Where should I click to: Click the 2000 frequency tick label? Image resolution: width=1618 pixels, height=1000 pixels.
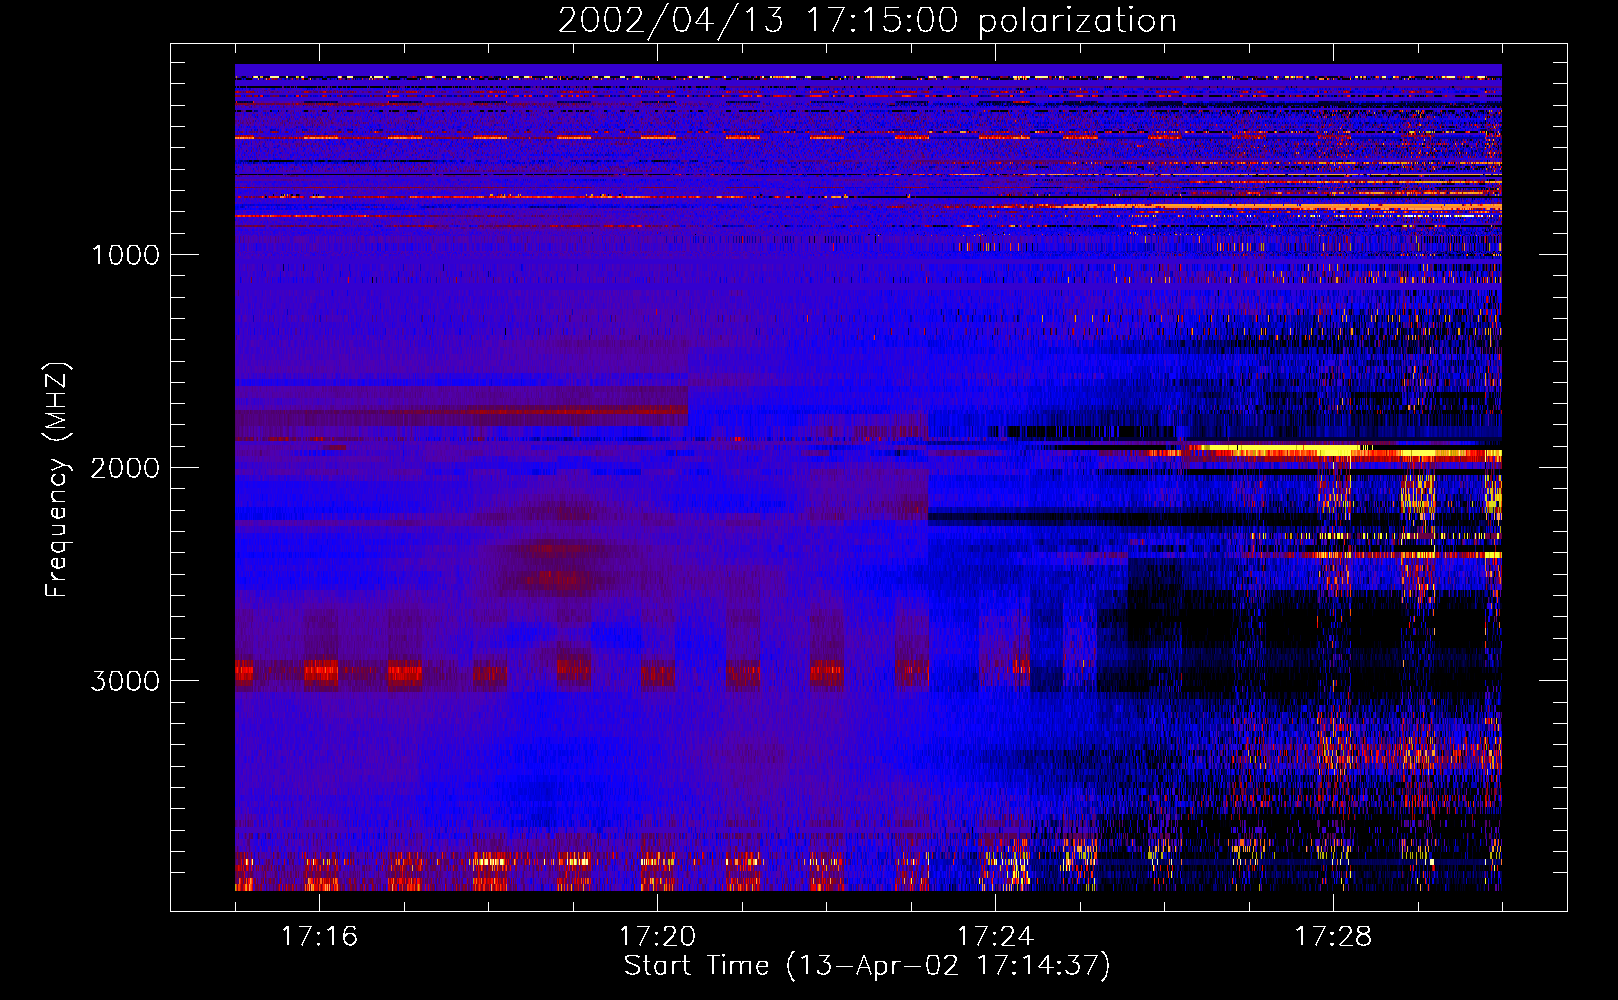pos(125,468)
